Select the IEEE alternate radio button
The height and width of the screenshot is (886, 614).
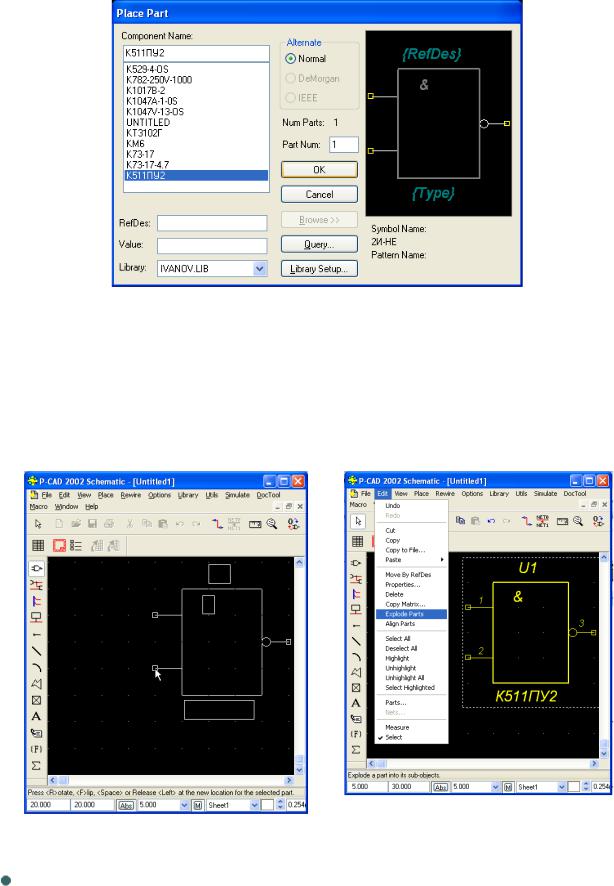point(290,98)
